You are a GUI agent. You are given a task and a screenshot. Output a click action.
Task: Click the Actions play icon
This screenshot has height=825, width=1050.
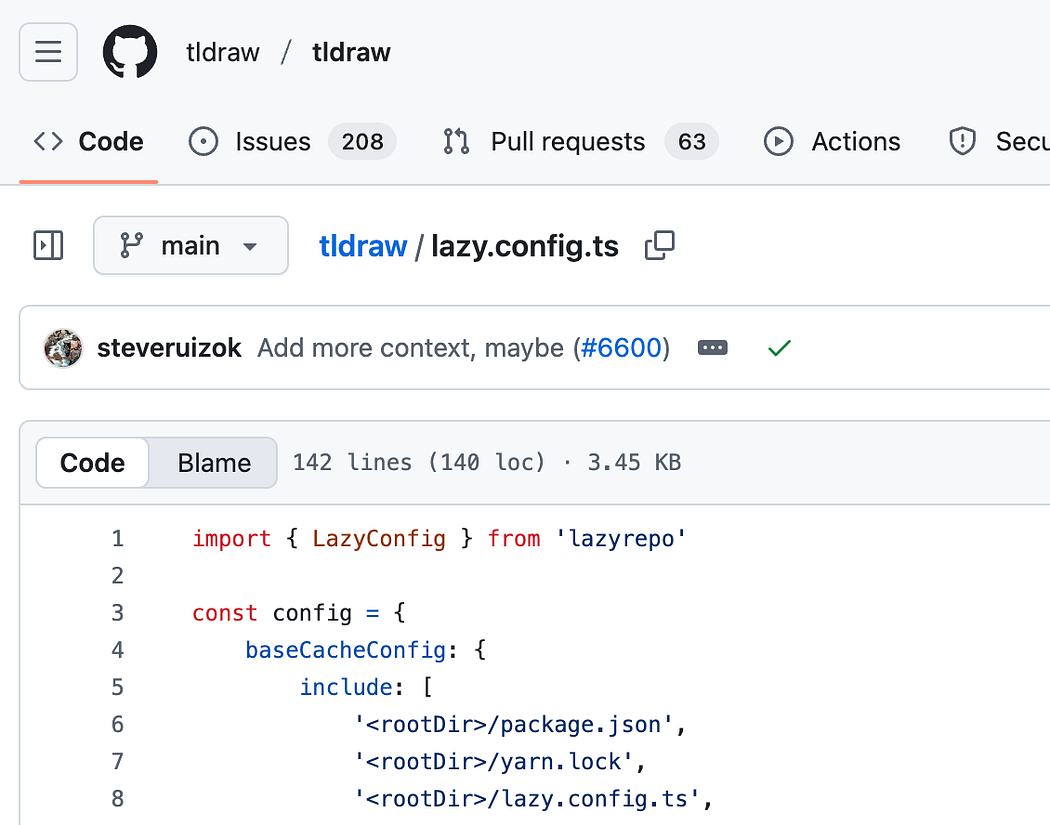[778, 141]
